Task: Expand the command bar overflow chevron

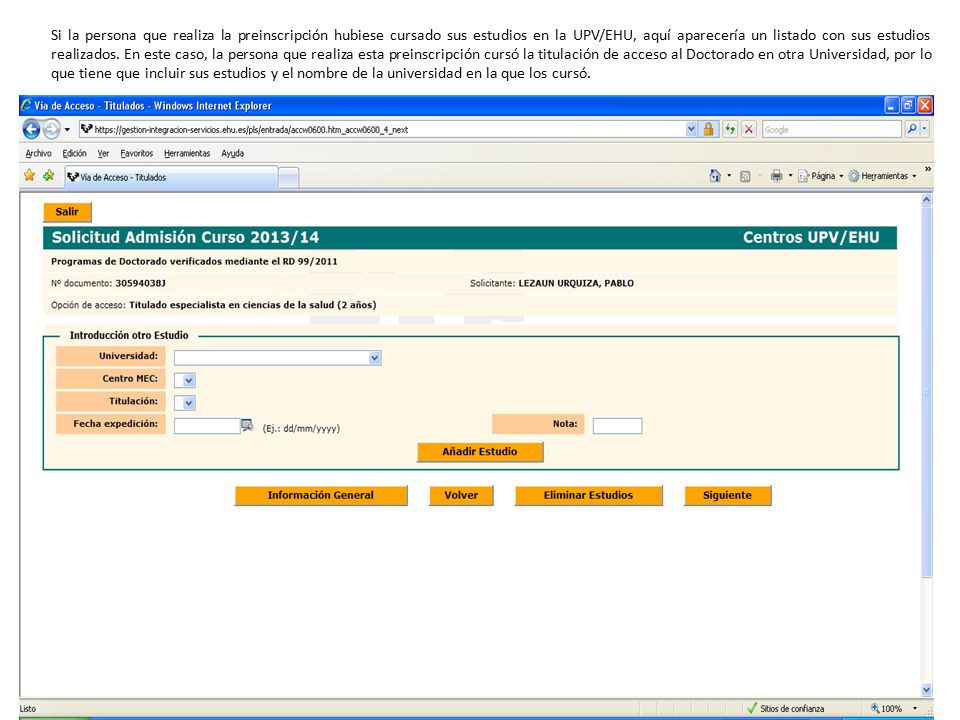Action: 928,169
